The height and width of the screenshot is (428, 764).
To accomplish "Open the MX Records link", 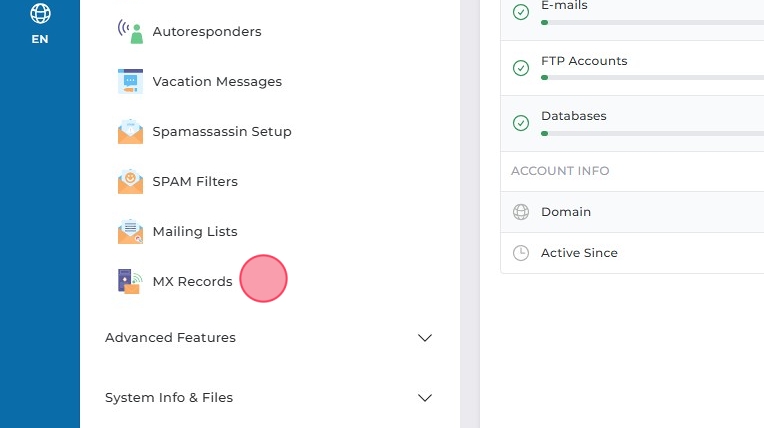I will coord(192,282).
